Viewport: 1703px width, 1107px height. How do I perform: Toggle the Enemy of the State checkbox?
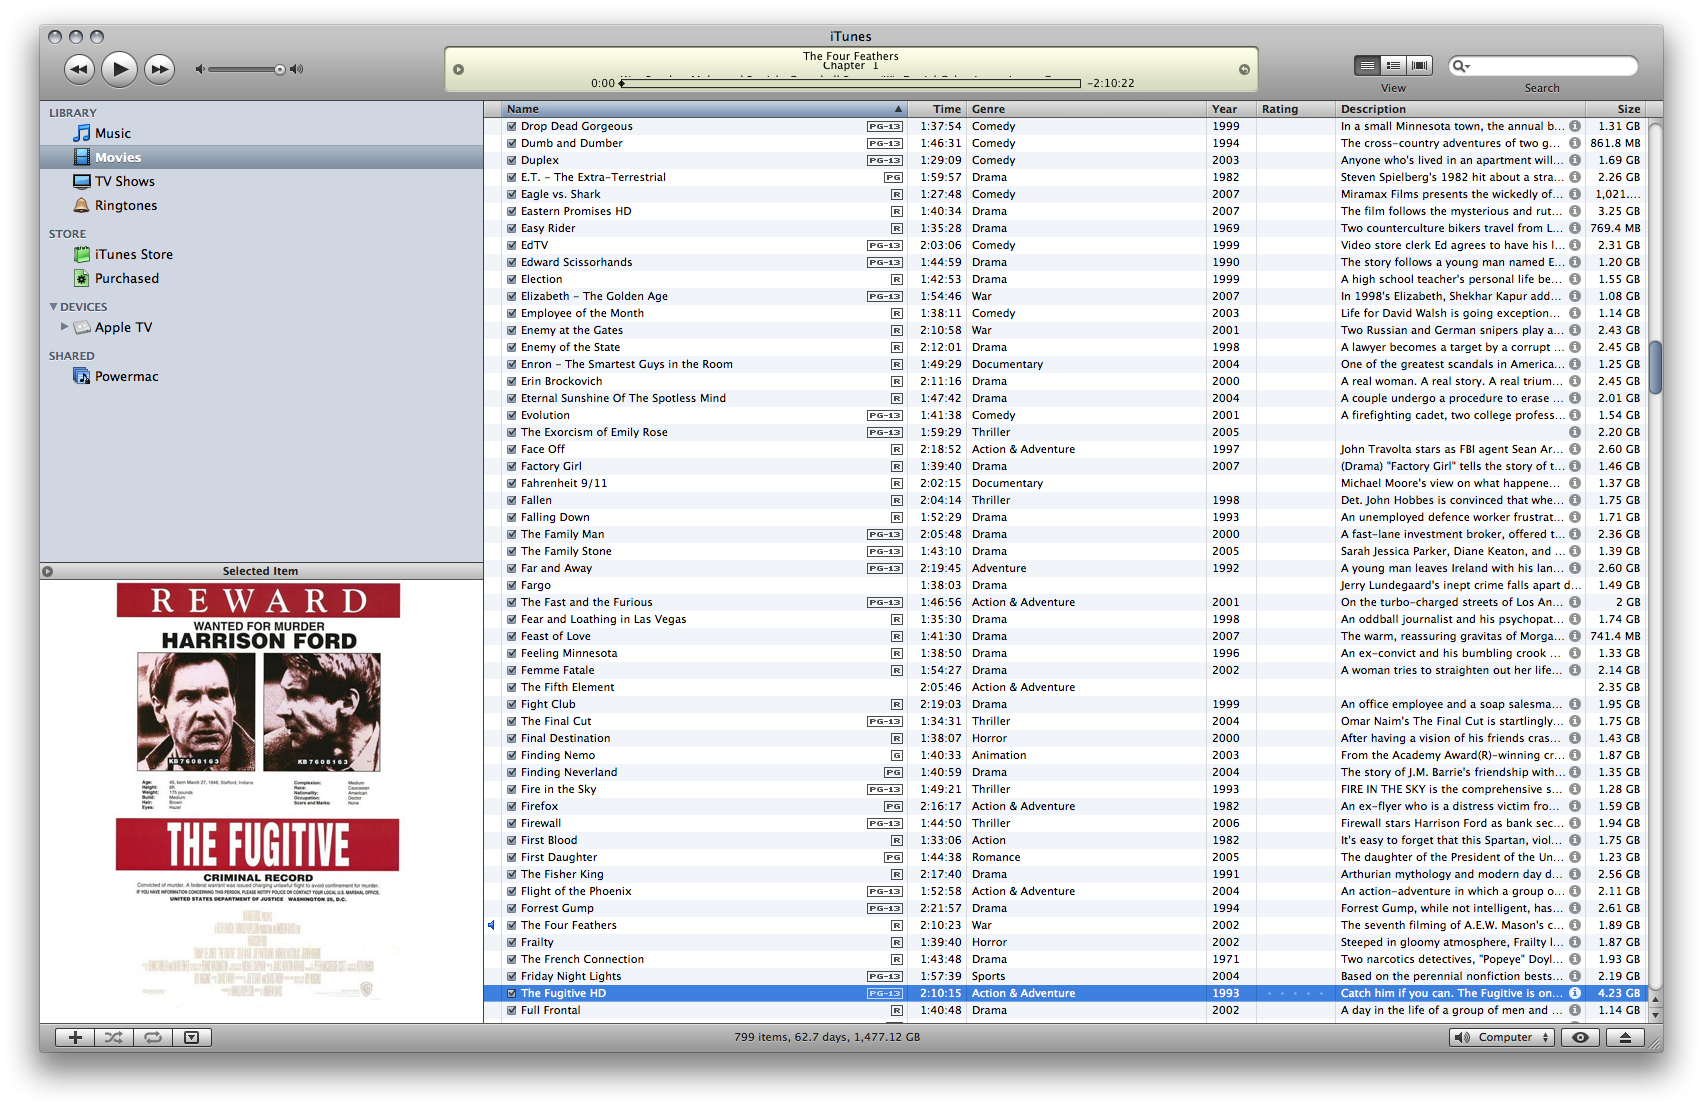512,347
